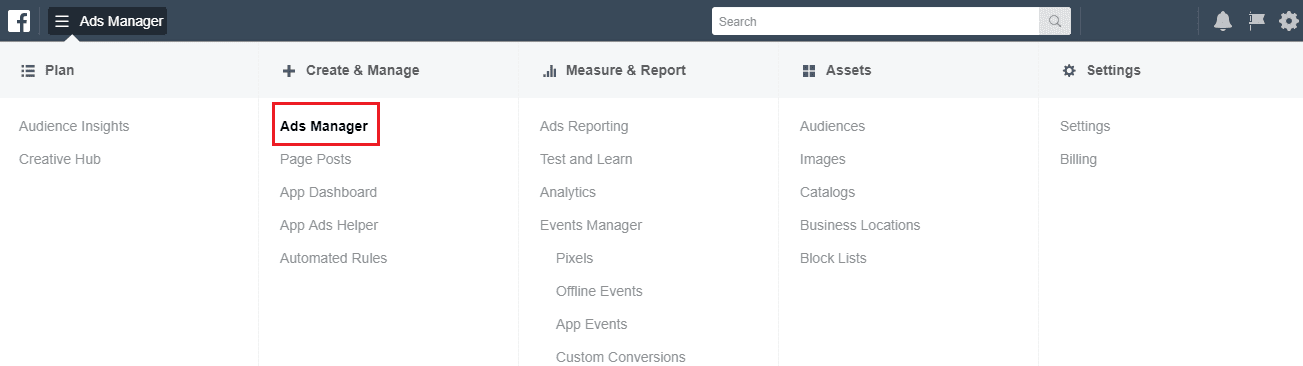Image resolution: width=1303 pixels, height=366 pixels.
Task: Open the notifications bell icon
Action: [1222, 21]
